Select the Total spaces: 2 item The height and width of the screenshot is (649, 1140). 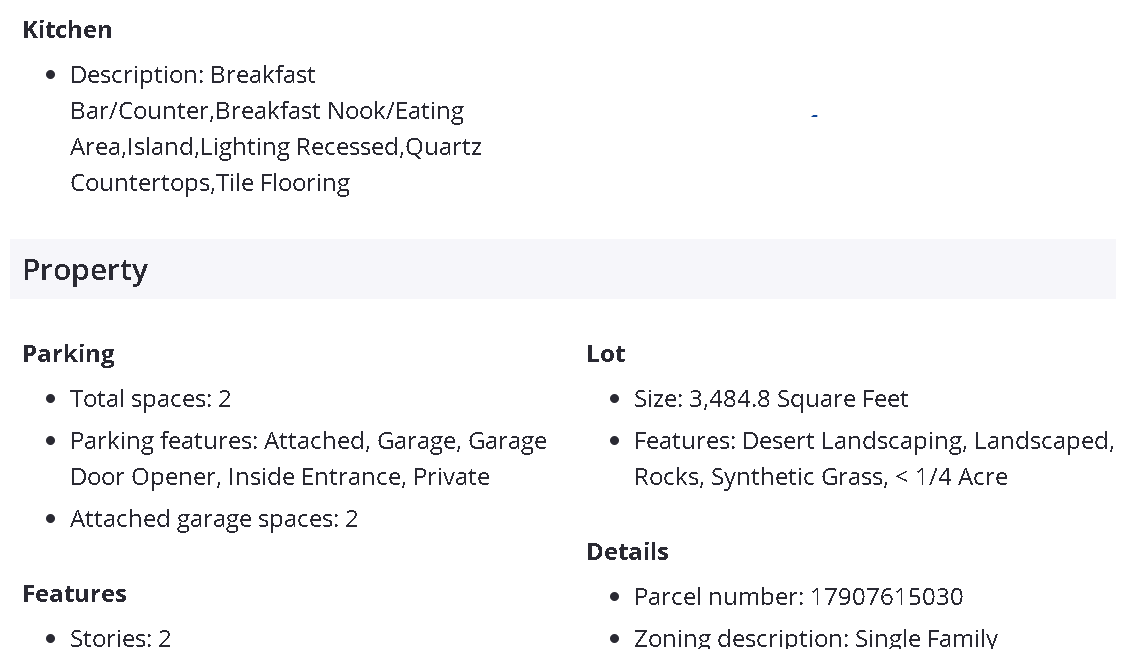point(150,399)
